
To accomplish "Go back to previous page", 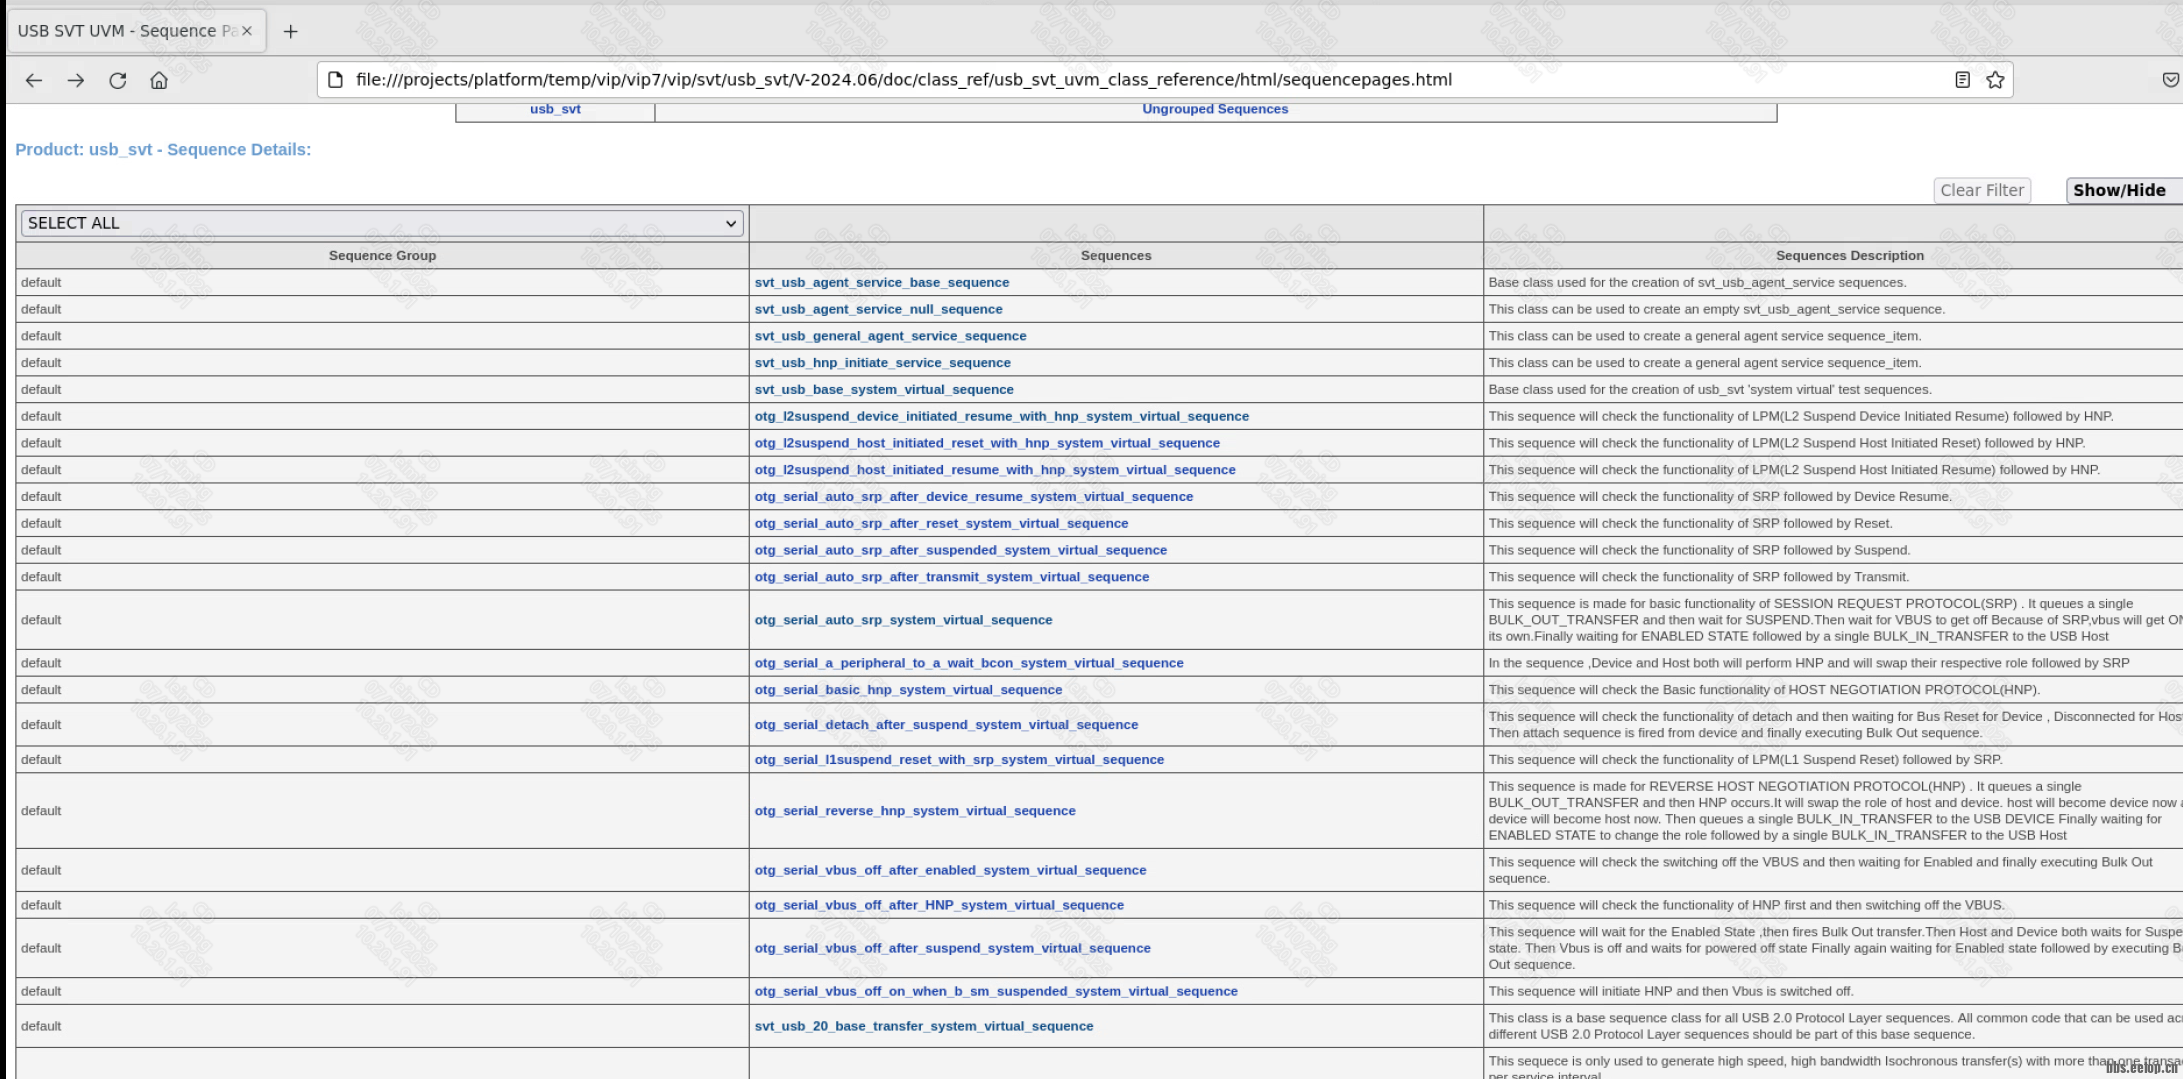I will click(x=34, y=80).
